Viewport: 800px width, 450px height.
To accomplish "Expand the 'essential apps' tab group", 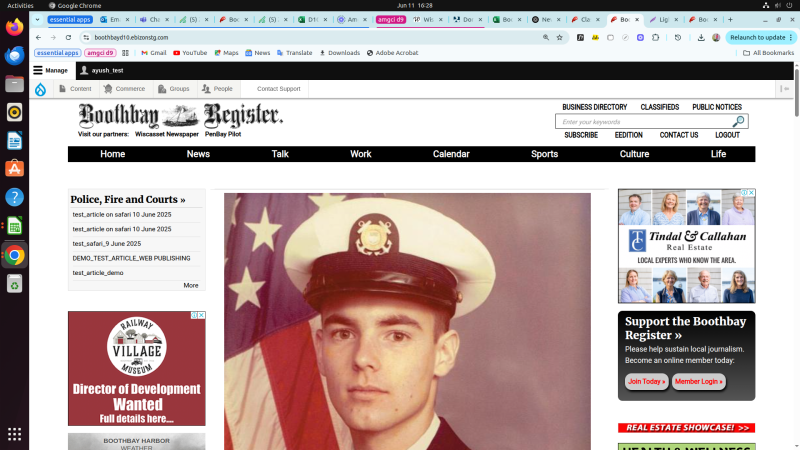I will point(68,19).
